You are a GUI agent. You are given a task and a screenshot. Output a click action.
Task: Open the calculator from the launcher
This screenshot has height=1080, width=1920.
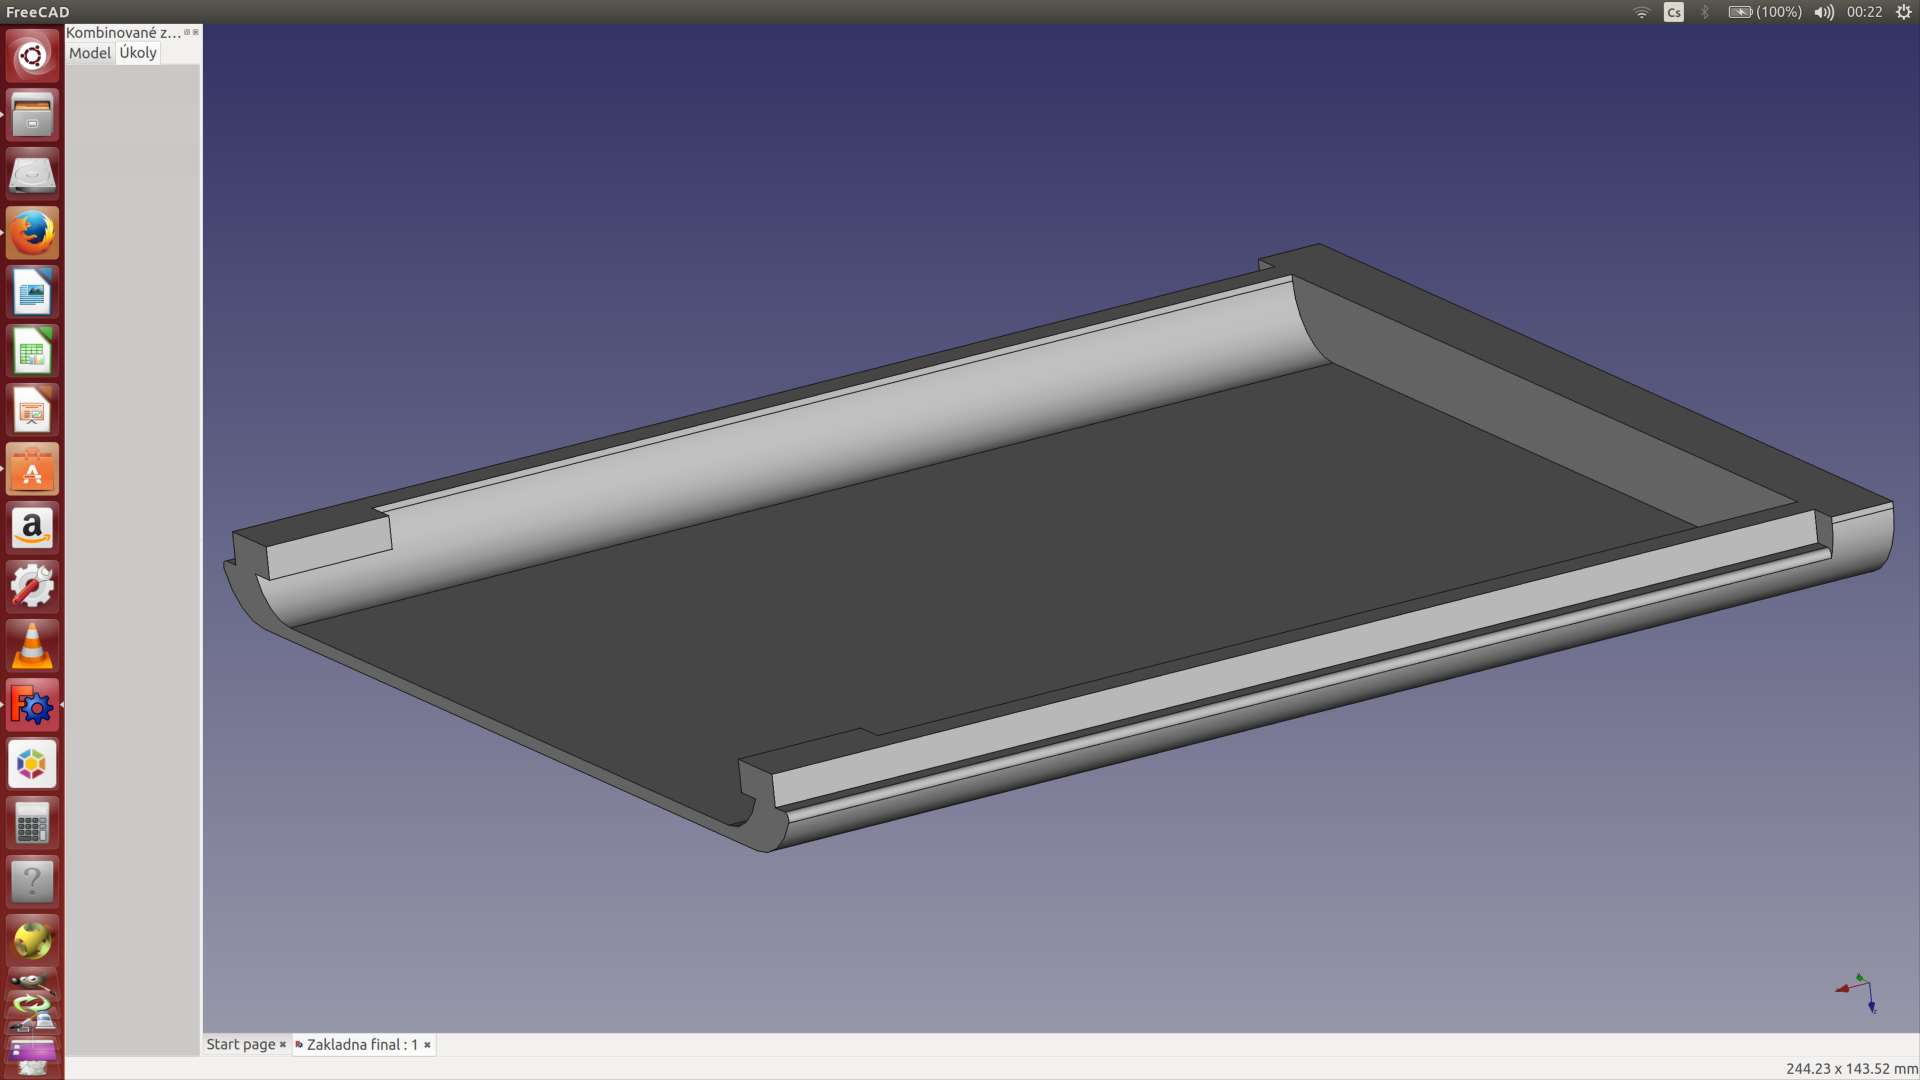pos(32,824)
